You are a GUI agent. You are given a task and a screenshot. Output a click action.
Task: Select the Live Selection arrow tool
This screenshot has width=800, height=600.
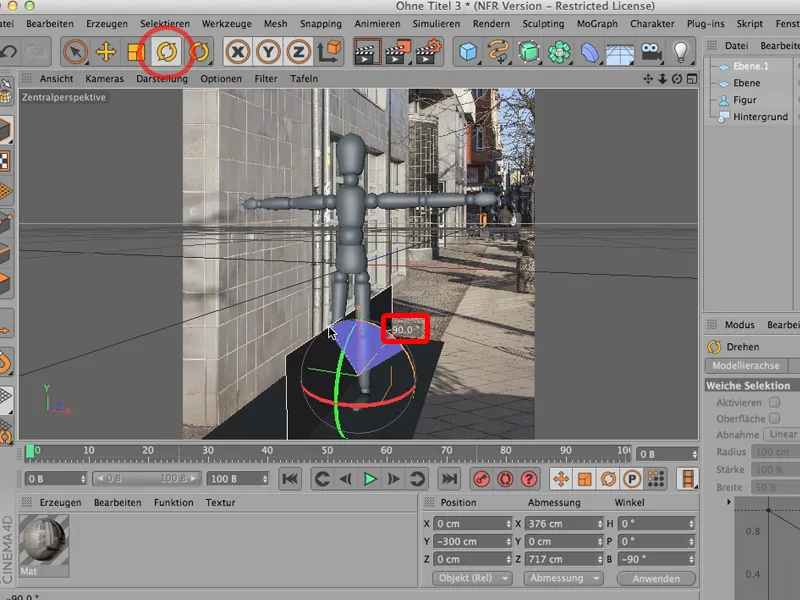(75, 52)
